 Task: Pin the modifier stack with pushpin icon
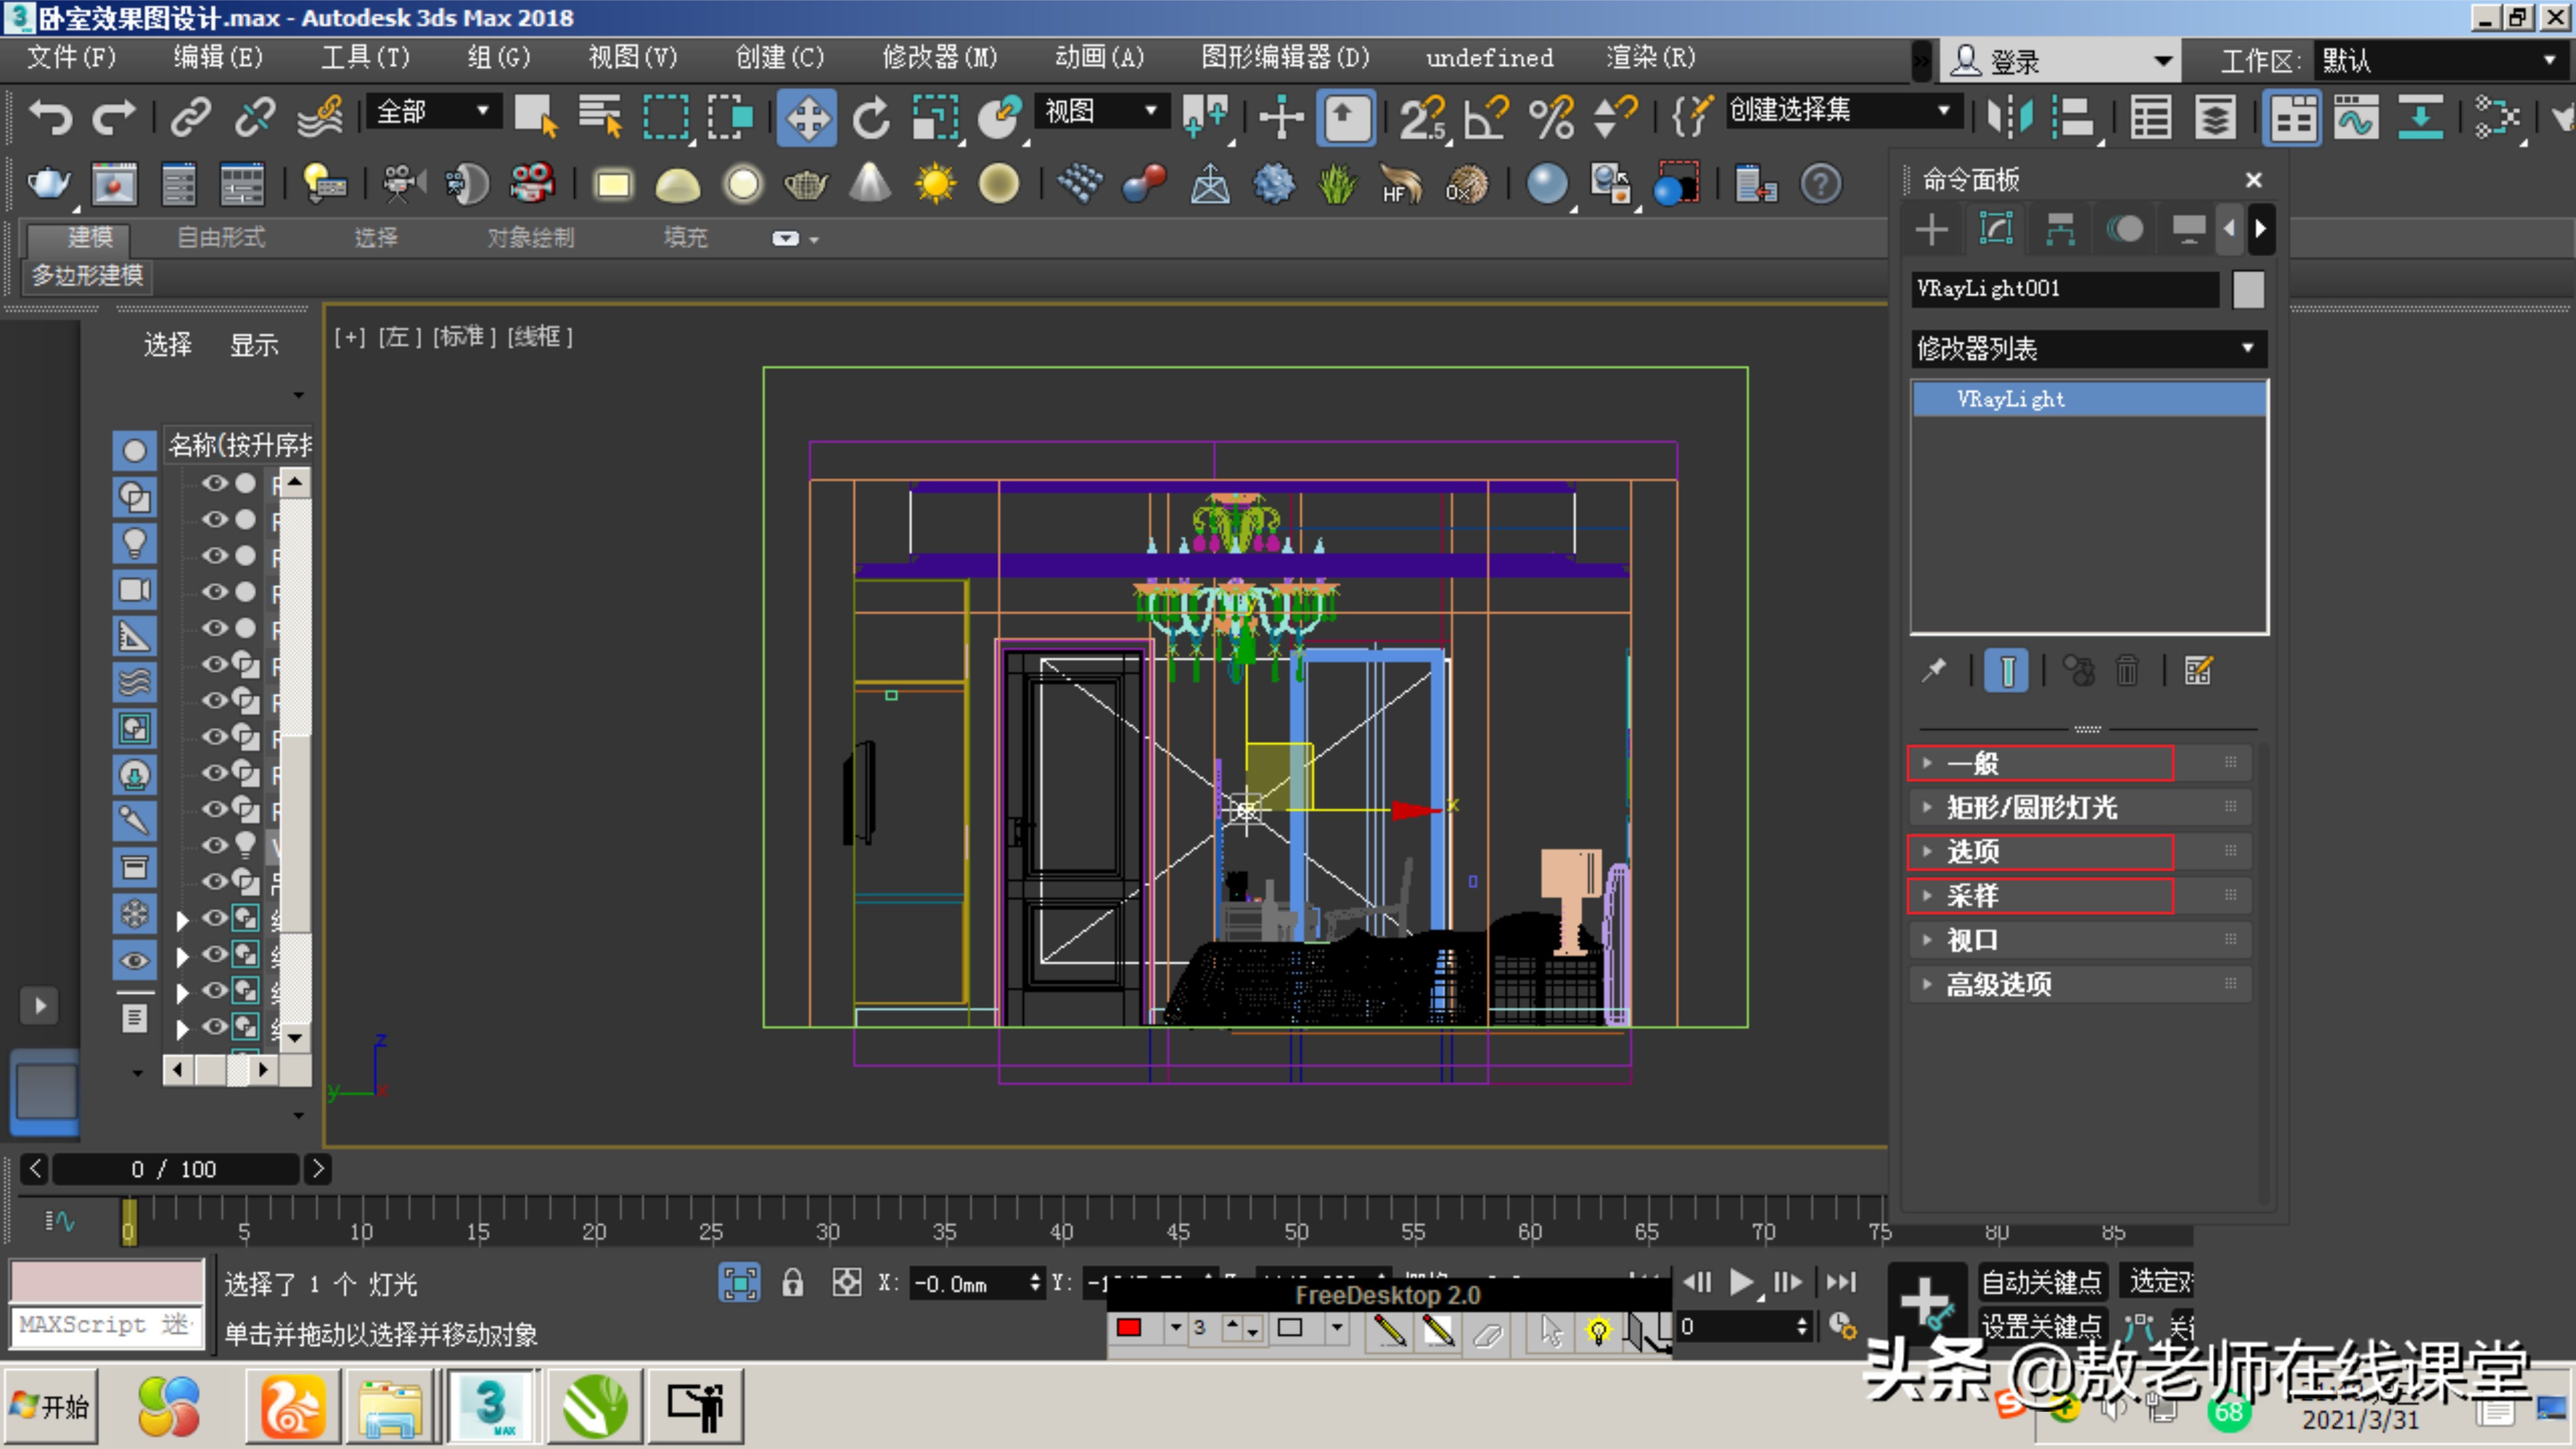click(x=1934, y=670)
